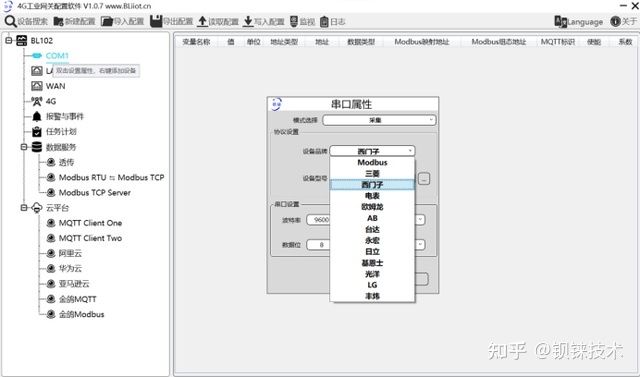Screen dimensions: 640x377
Task: Click the 导出配置 floppy disk icon
Action: click(x=156, y=21)
